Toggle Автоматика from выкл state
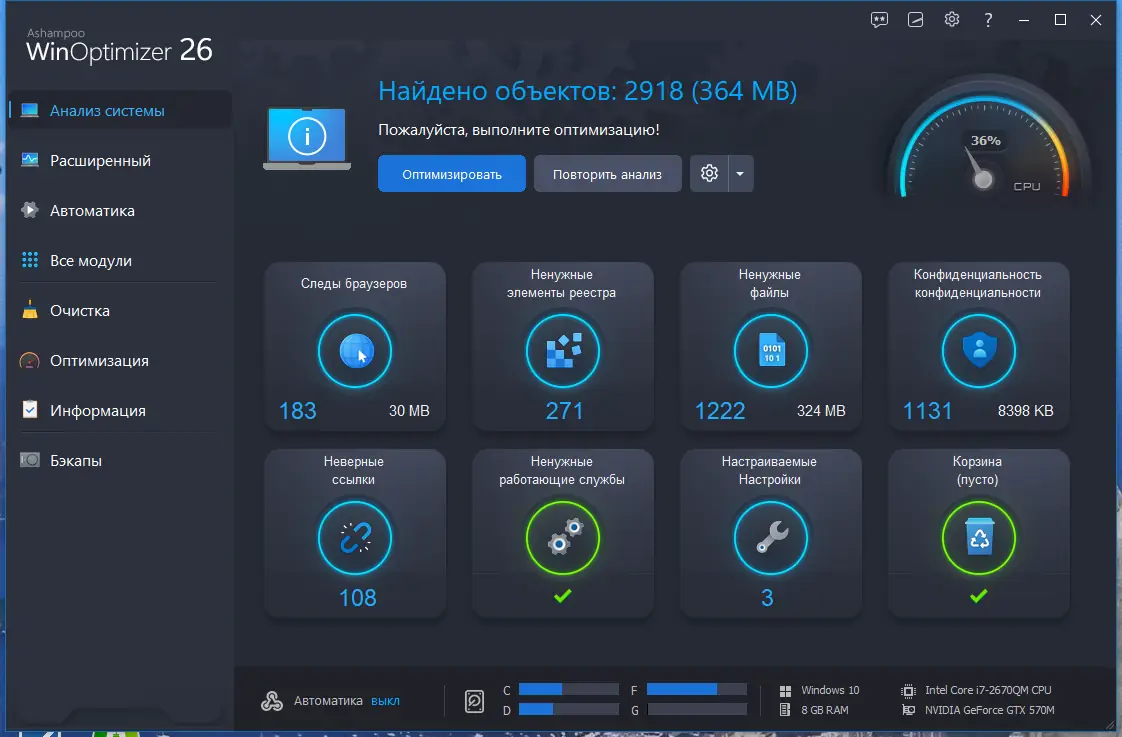Viewport: 1122px width, 737px height. (386, 701)
